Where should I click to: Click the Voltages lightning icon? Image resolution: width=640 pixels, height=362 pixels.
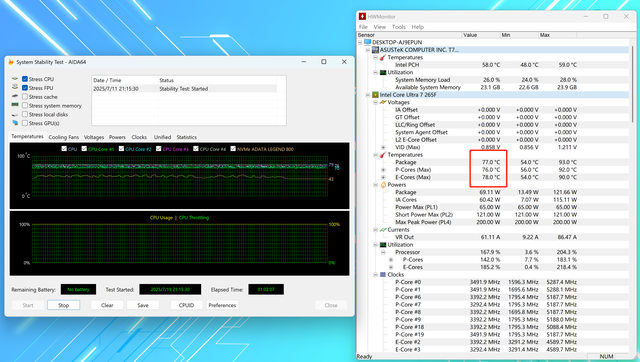coord(383,102)
